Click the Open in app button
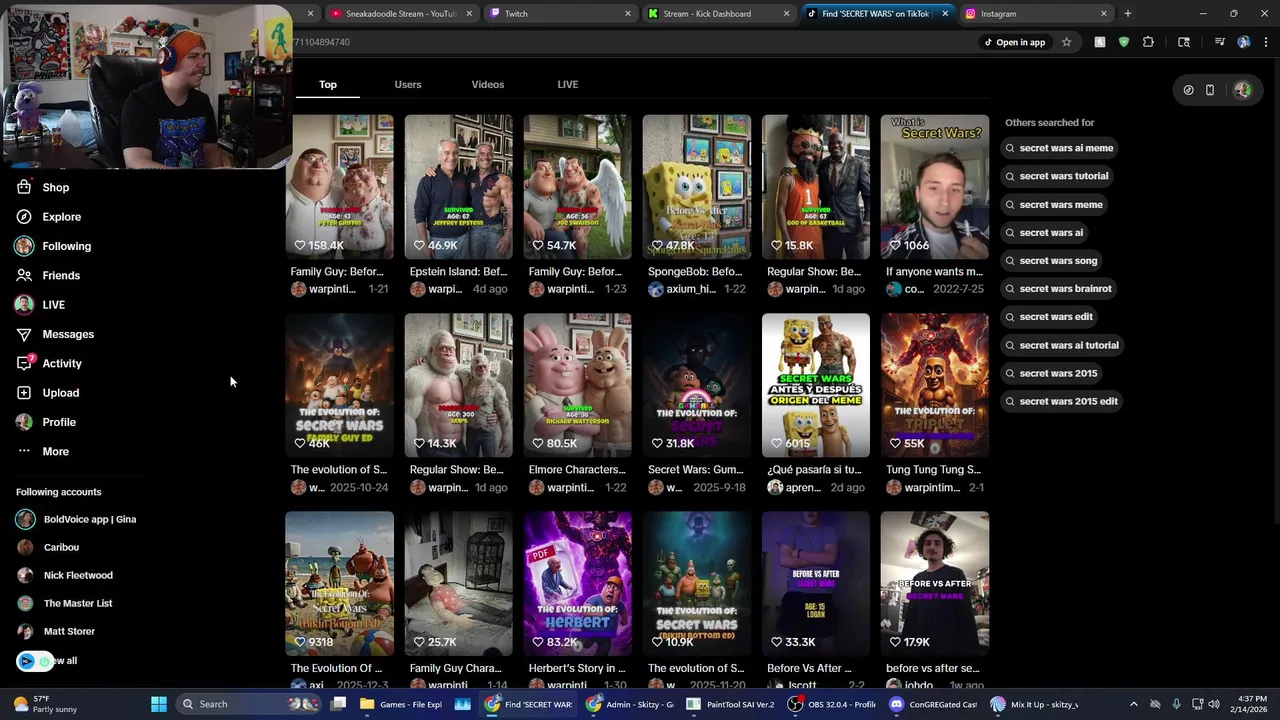This screenshot has width=1280, height=720. pyautogui.click(x=1014, y=42)
